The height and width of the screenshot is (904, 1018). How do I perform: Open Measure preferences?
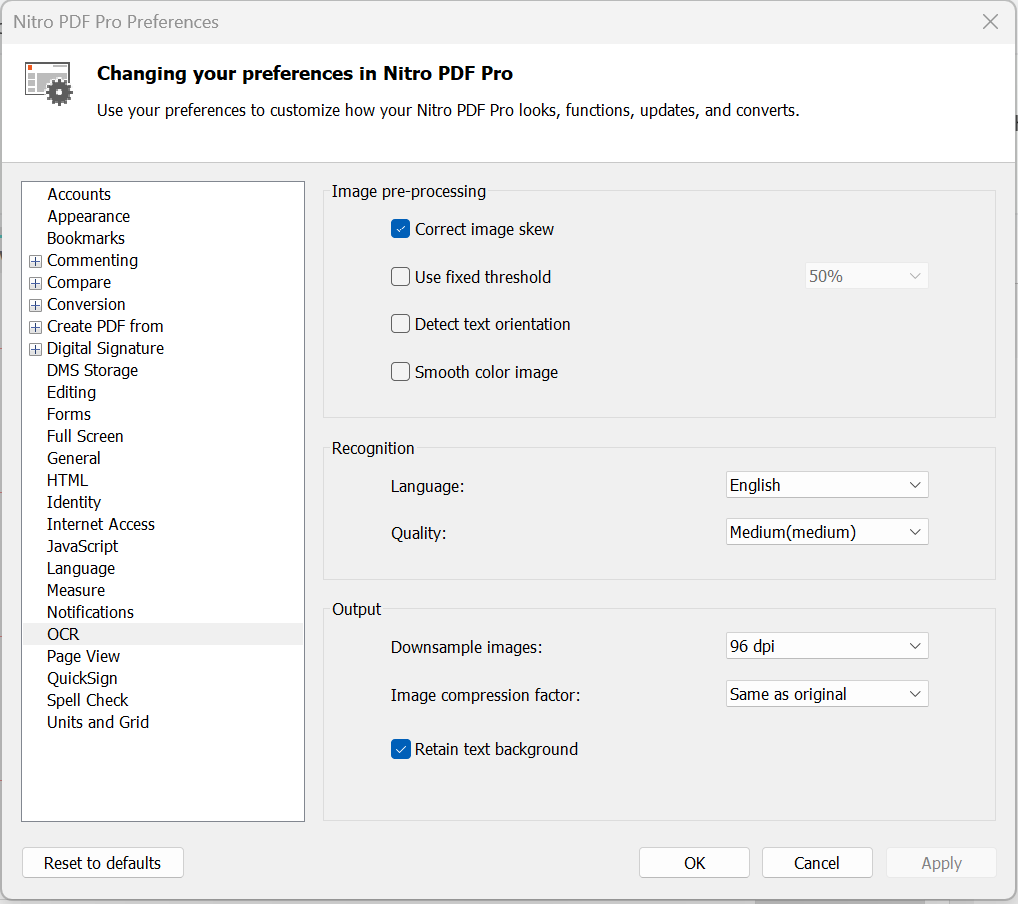[x=76, y=590]
